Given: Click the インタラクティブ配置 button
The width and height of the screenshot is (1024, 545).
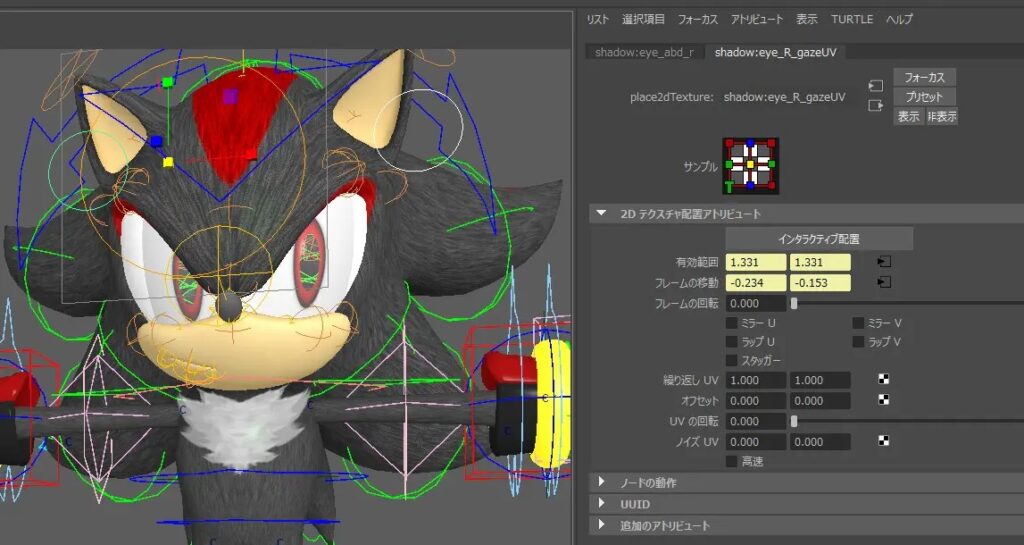Looking at the screenshot, I should 818,239.
